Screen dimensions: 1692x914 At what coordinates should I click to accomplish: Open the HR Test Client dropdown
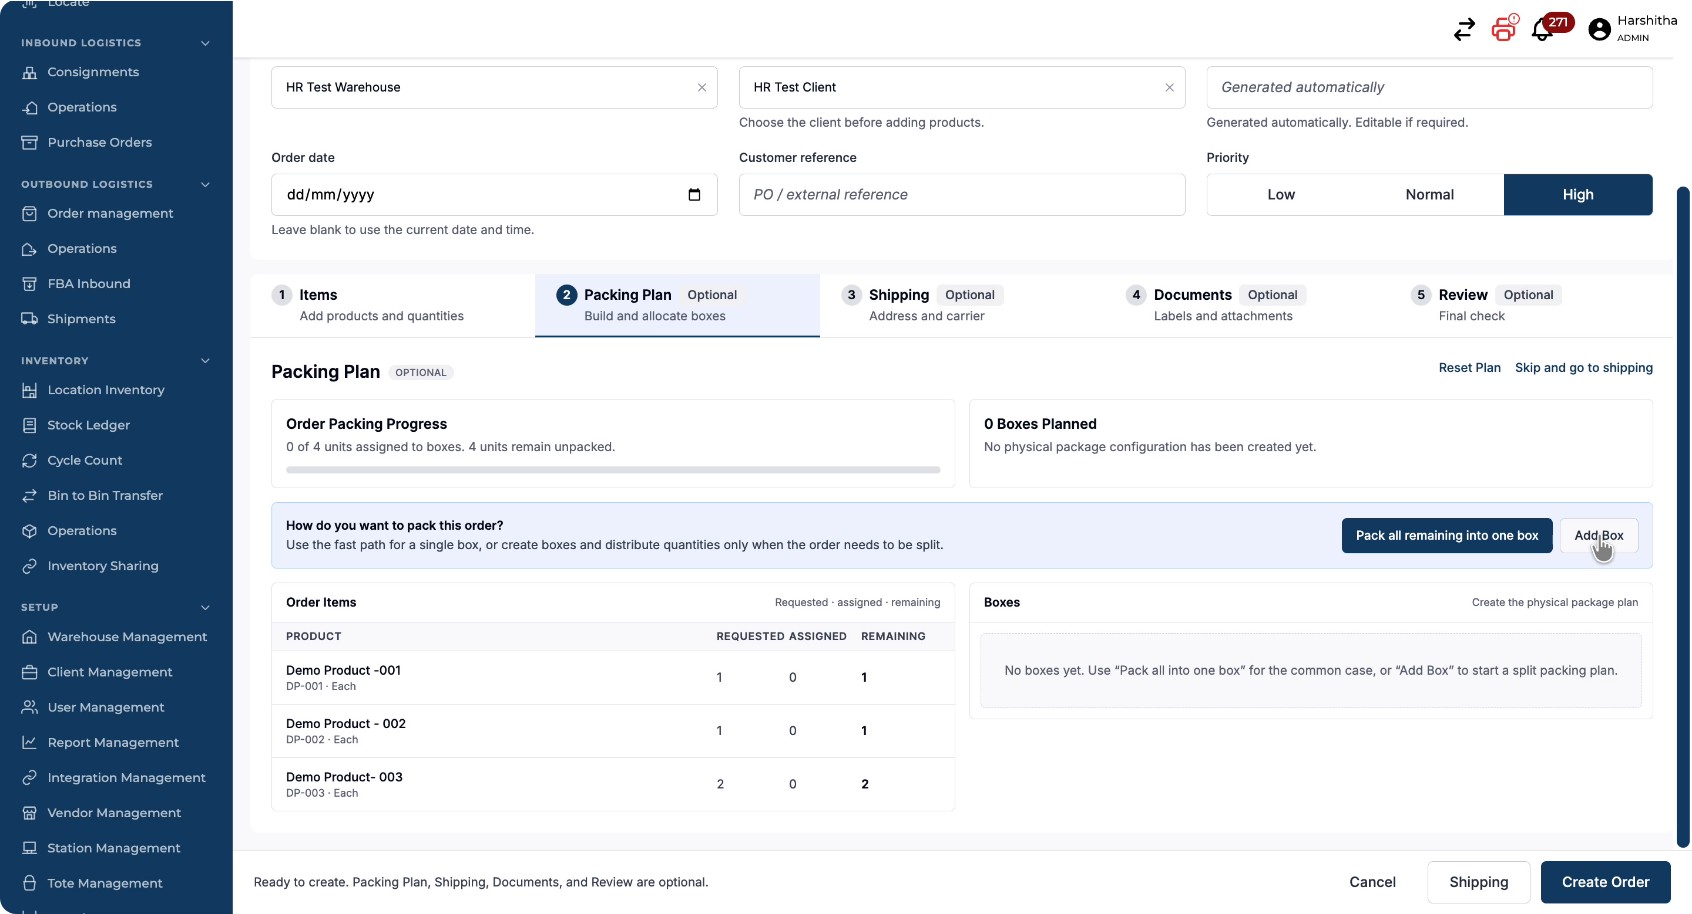coord(962,88)
